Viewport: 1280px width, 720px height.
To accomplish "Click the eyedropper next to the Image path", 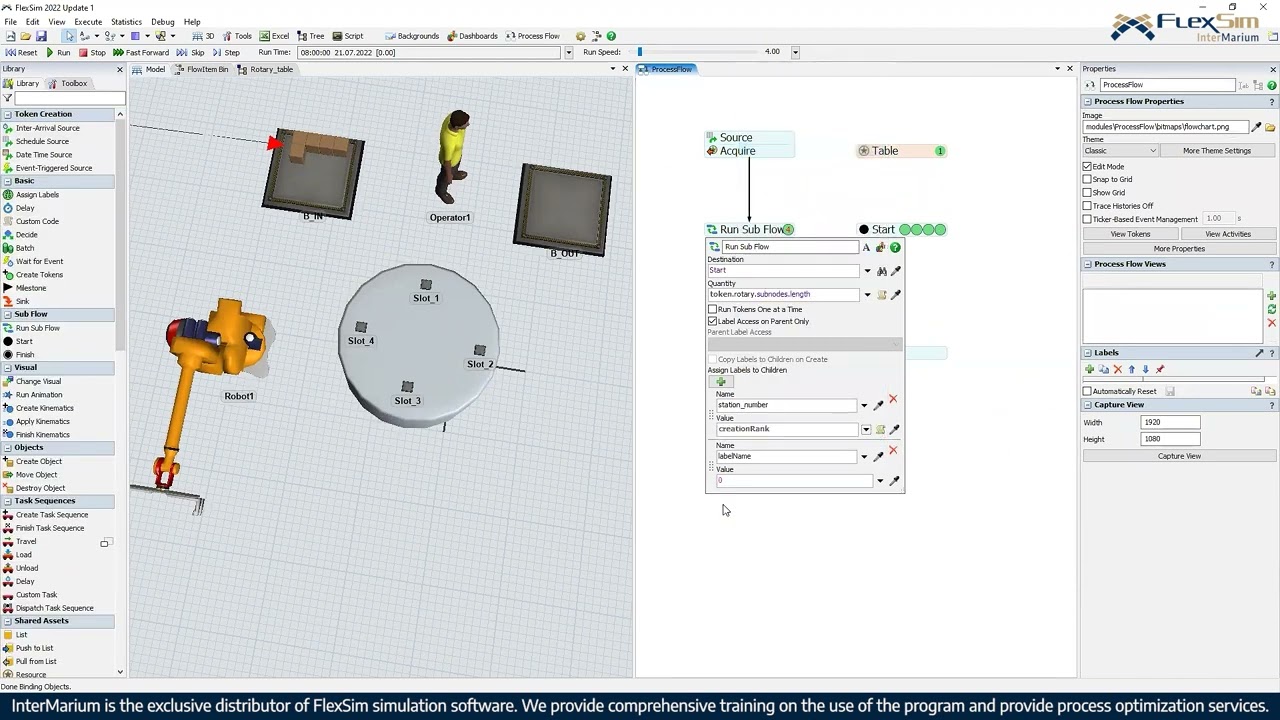I will (x=1257, y=127).
